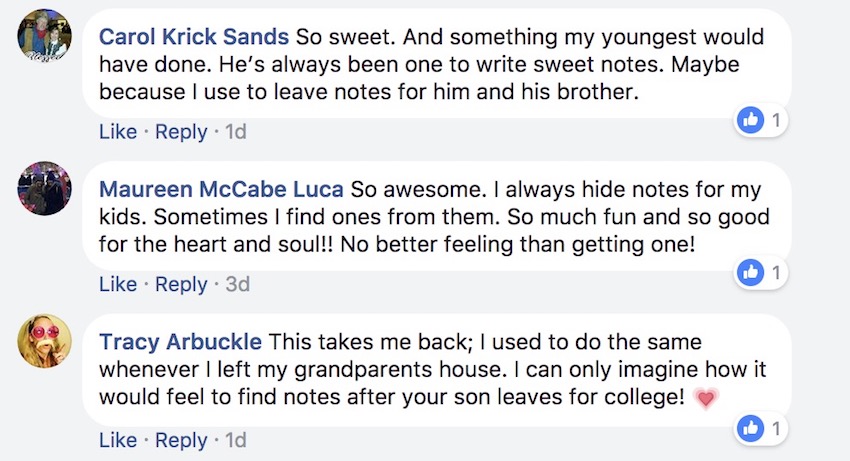Open Maureen McCabe Luca's profile picture

tap(44, 188)
